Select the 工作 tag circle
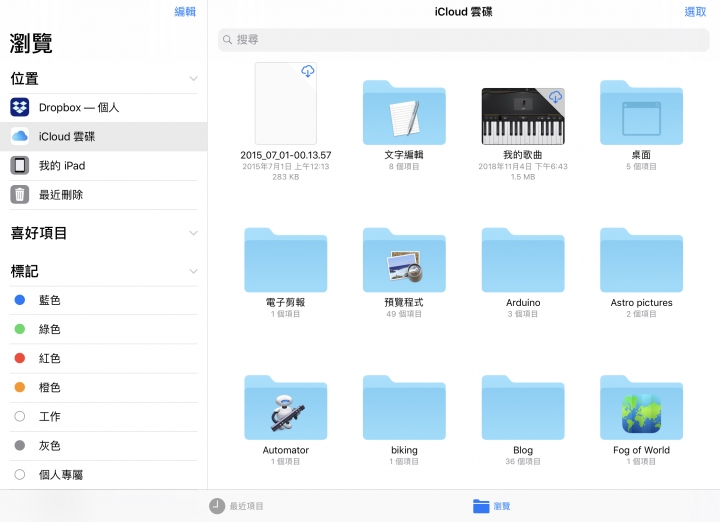Screen dimensions: 720x522 20,416
